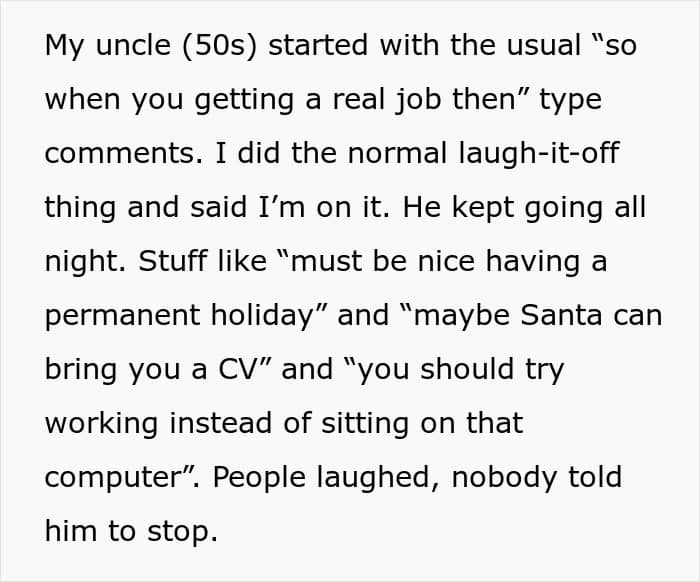
Task: Click the word "usual"
Action: (542, 47)
